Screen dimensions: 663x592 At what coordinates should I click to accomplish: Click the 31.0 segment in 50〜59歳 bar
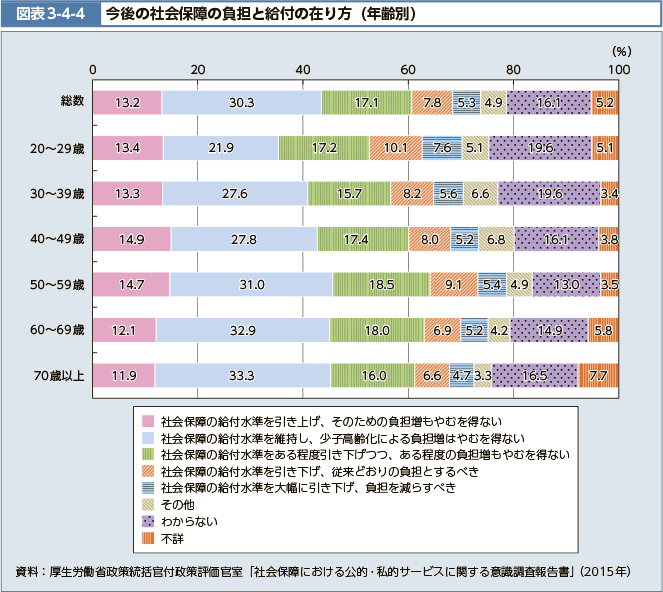tap(251, 285)
